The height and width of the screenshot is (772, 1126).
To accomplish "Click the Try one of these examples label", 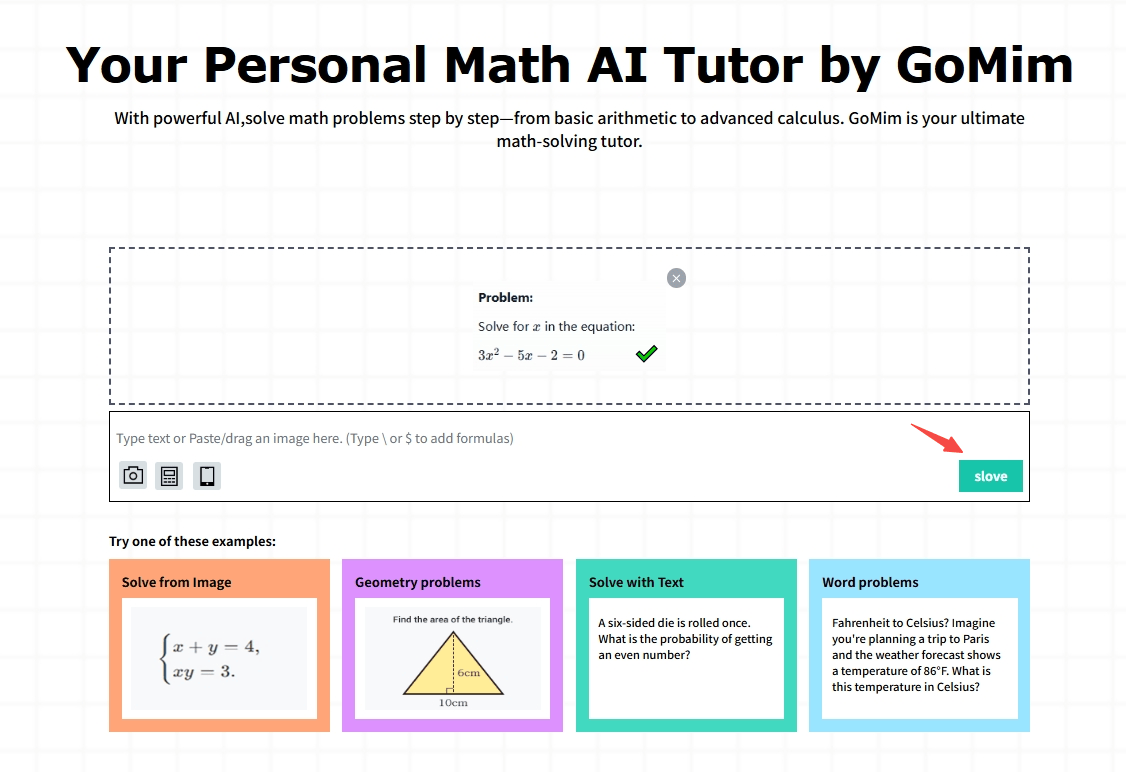I will 192,541.
